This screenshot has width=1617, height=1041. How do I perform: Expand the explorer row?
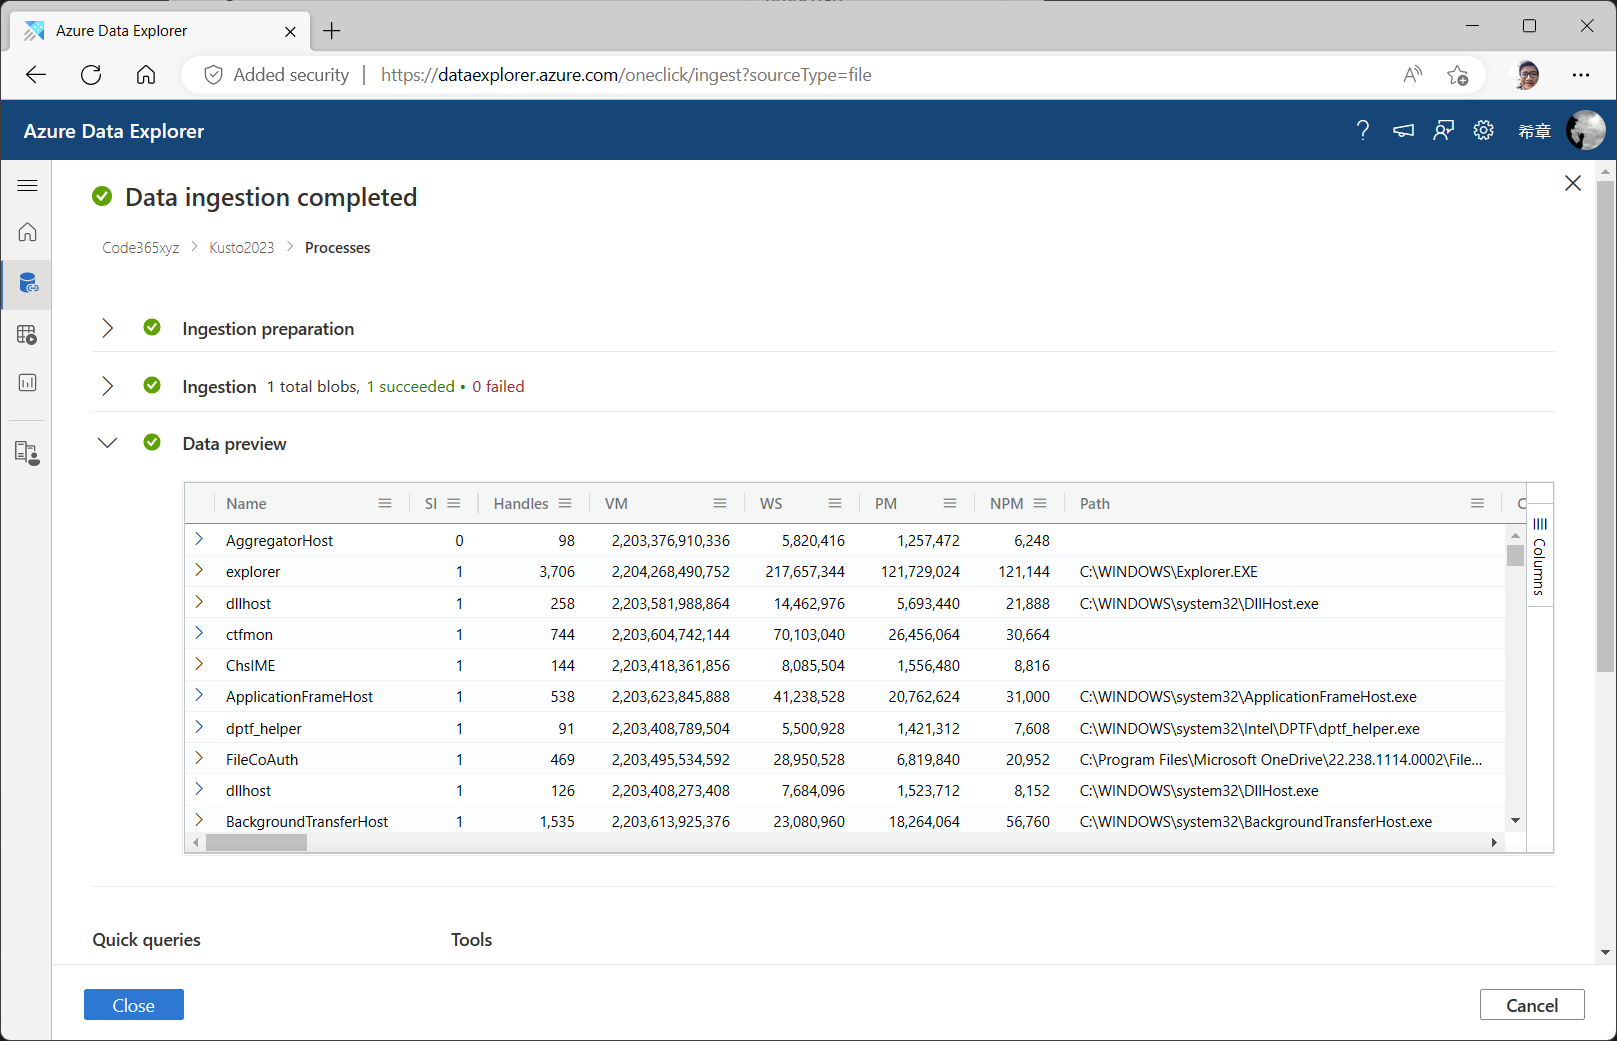pos(199,570)
